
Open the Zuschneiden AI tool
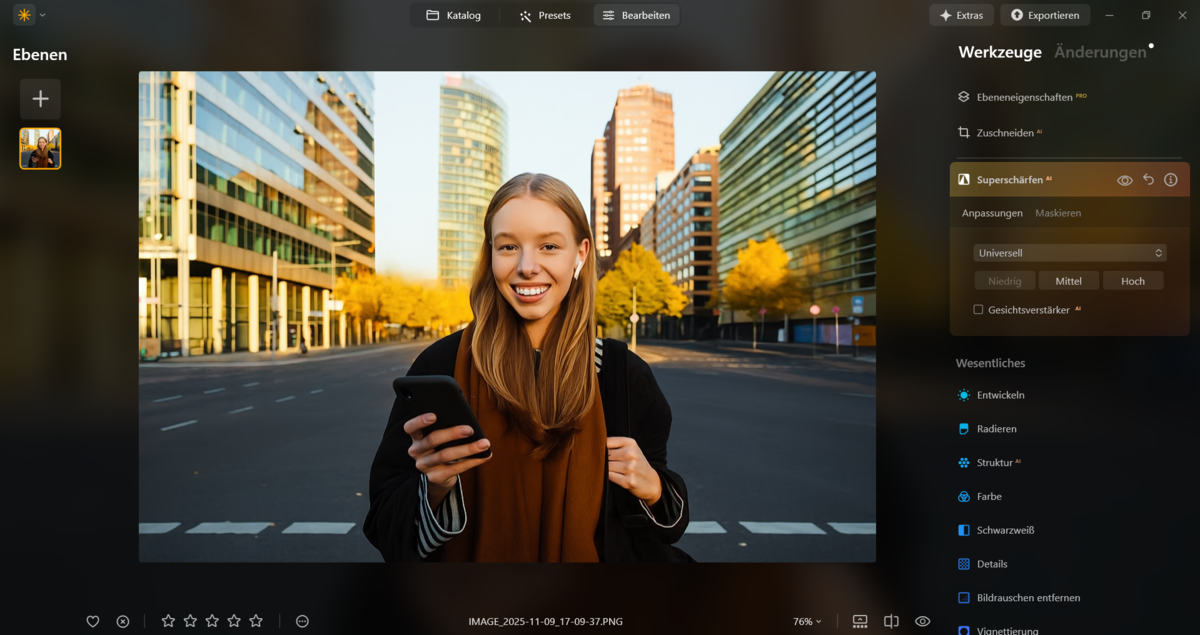pos(1001,132)
